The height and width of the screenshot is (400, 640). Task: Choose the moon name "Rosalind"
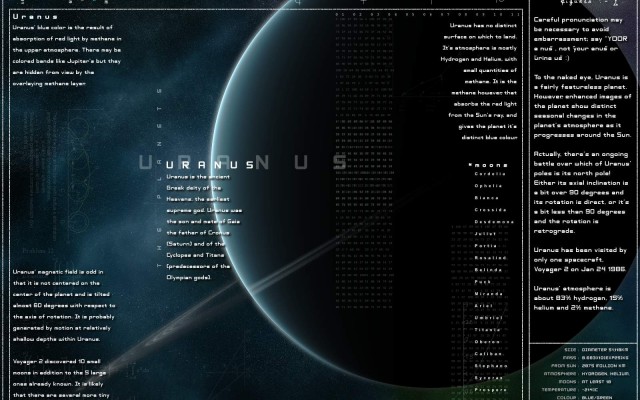point(491,258)
